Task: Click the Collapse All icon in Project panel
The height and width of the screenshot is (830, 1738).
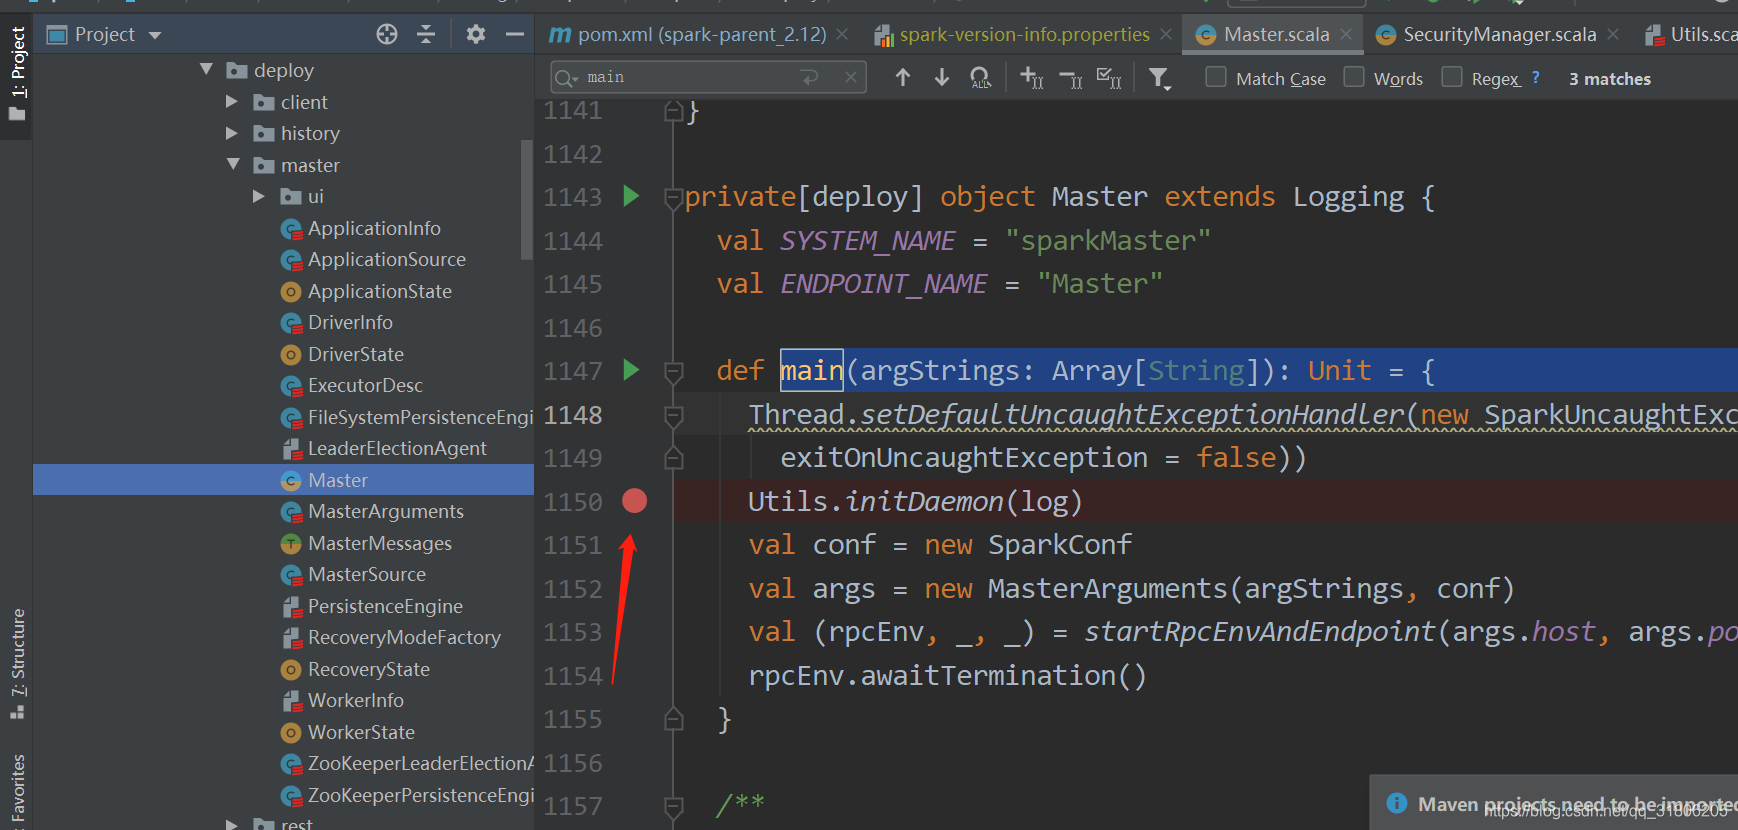Action: point(426,35)
